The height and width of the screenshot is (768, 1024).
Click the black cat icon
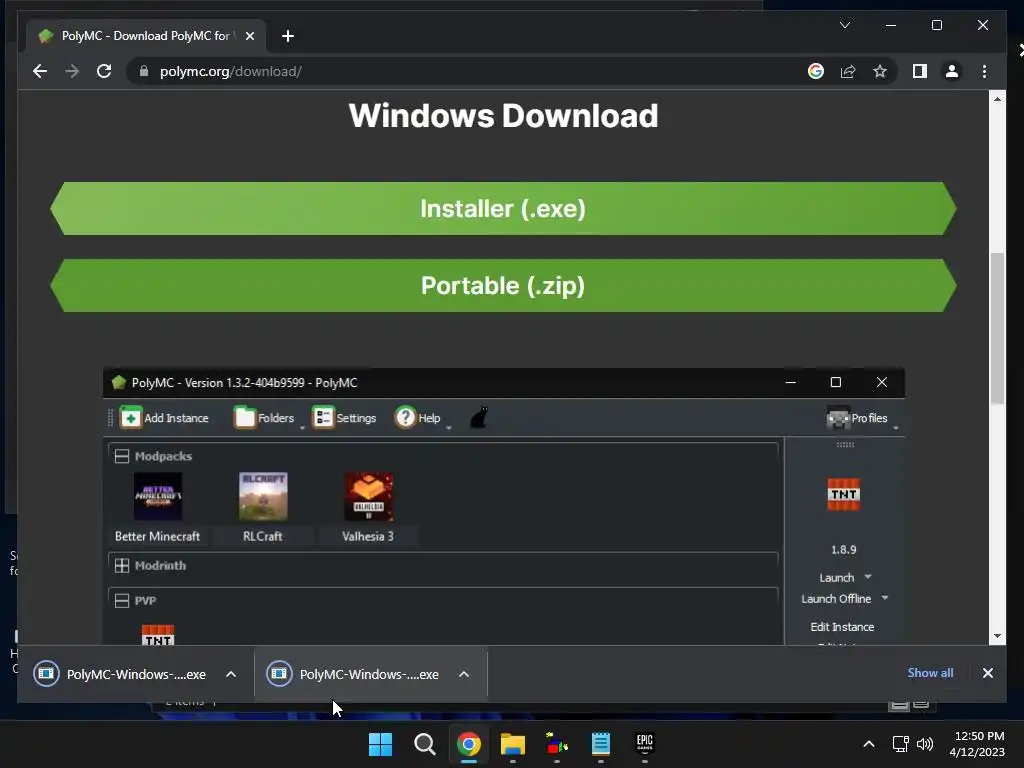click(479, 417)
